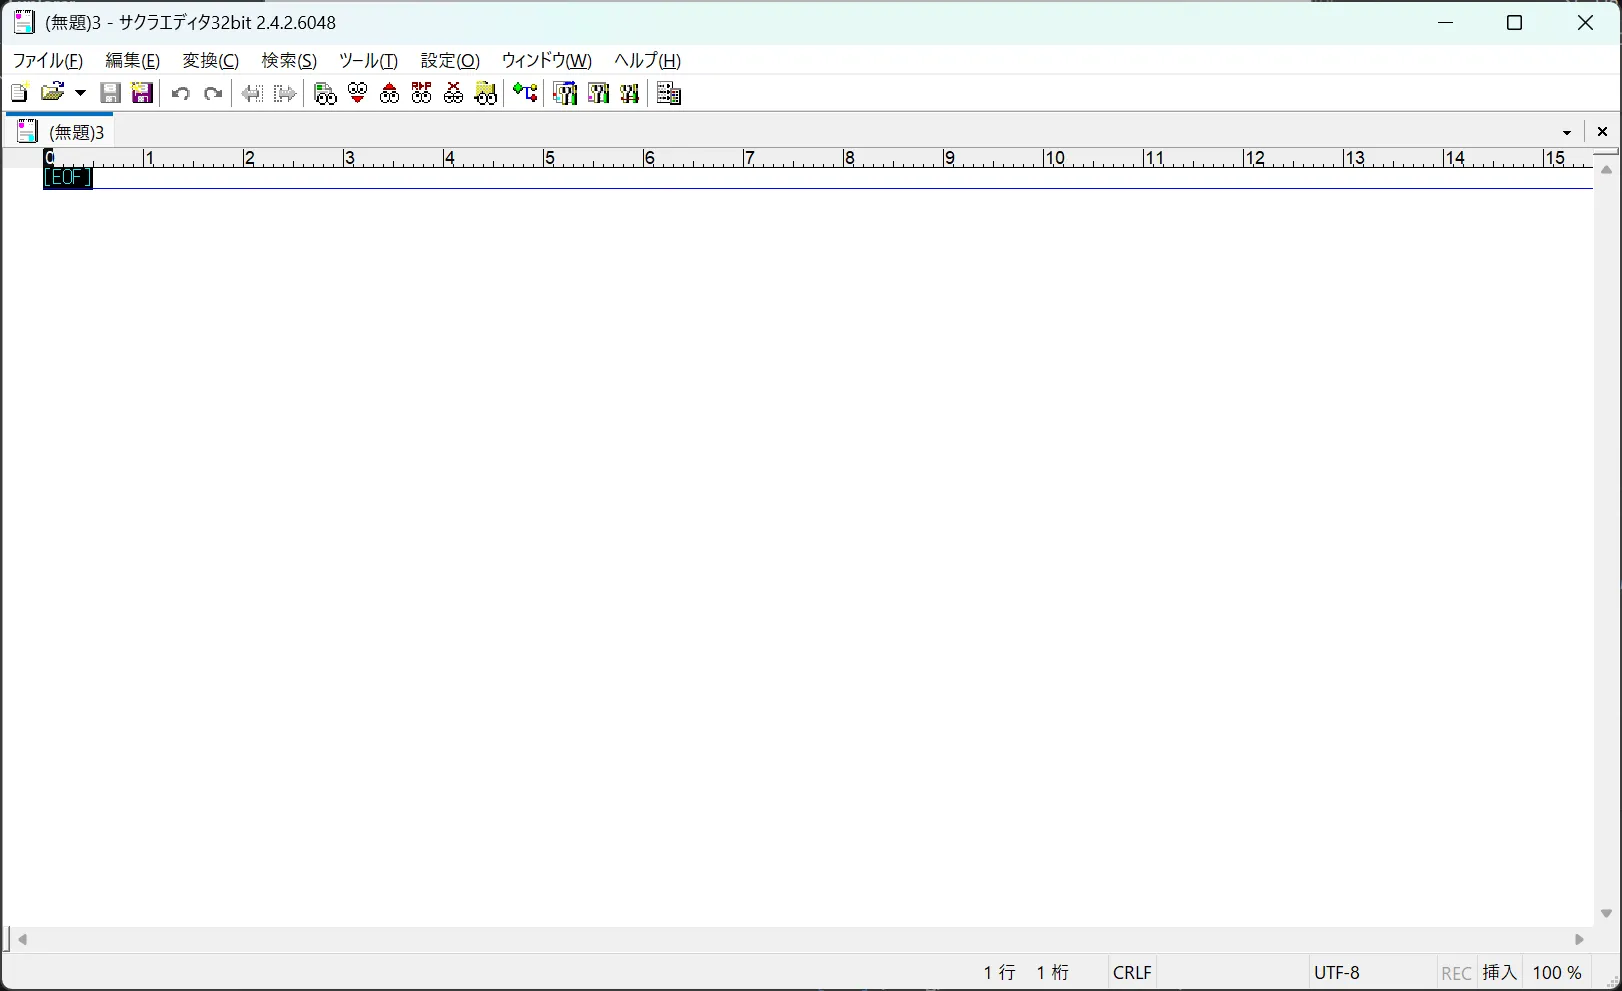This screenshot has height=991, width=1622.
Task: Open the ツール(T) menu
Action: coord(369,60)
